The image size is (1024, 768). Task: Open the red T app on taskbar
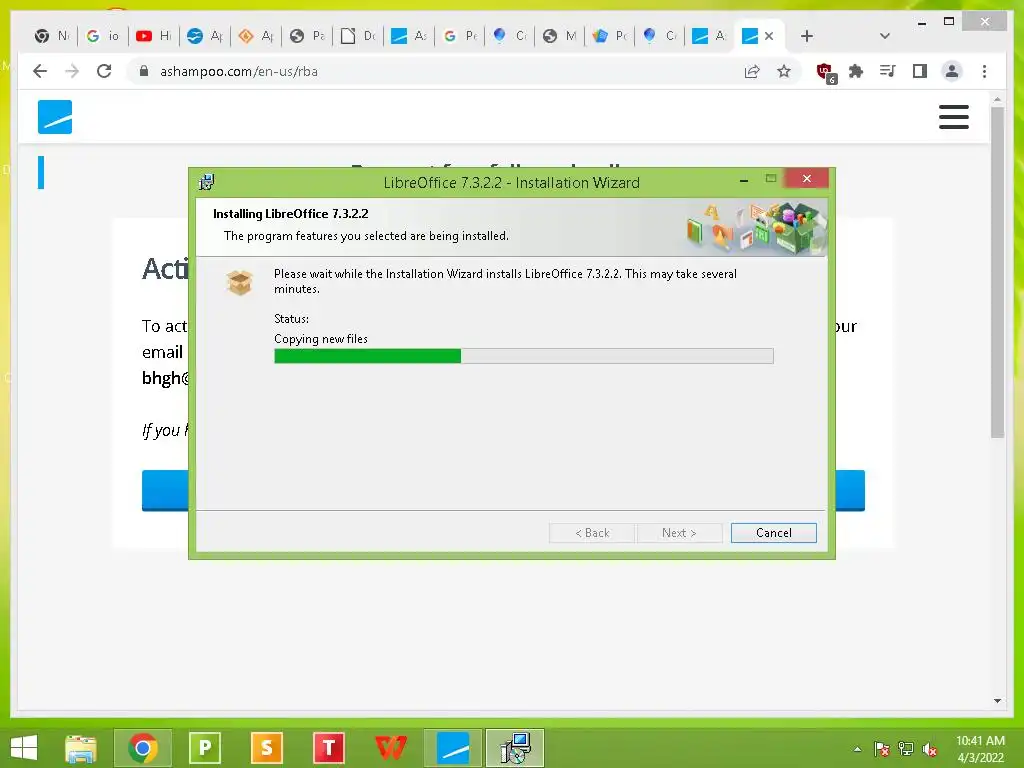point(328,748)
